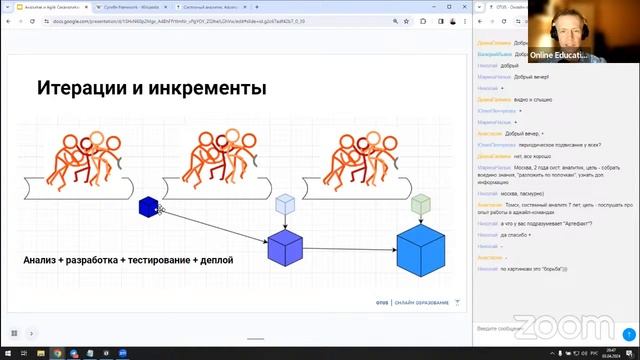The image size is (640, 360).
Task: Select the slide title 'Итерации и инкременты'
Action: tap(152, 88)
